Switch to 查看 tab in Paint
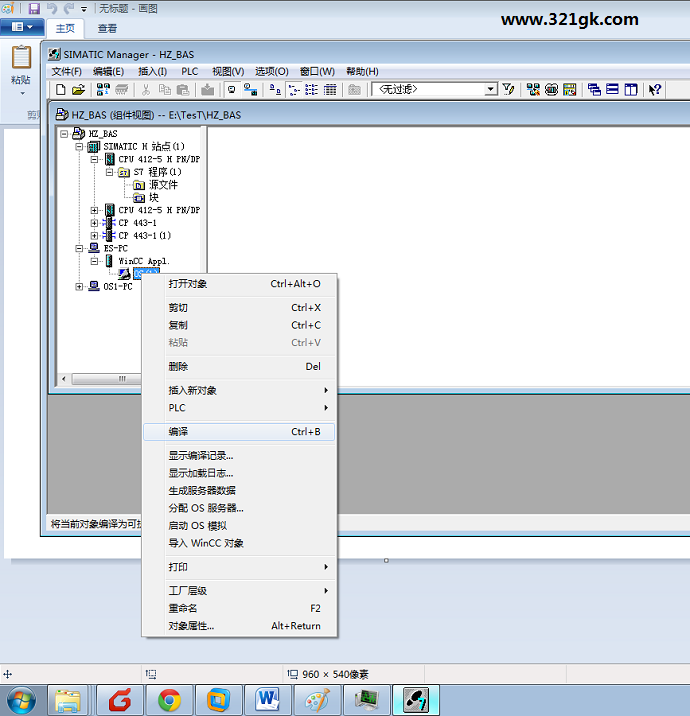The height and width of the screenshot is (716, 690). pos(107,29)
